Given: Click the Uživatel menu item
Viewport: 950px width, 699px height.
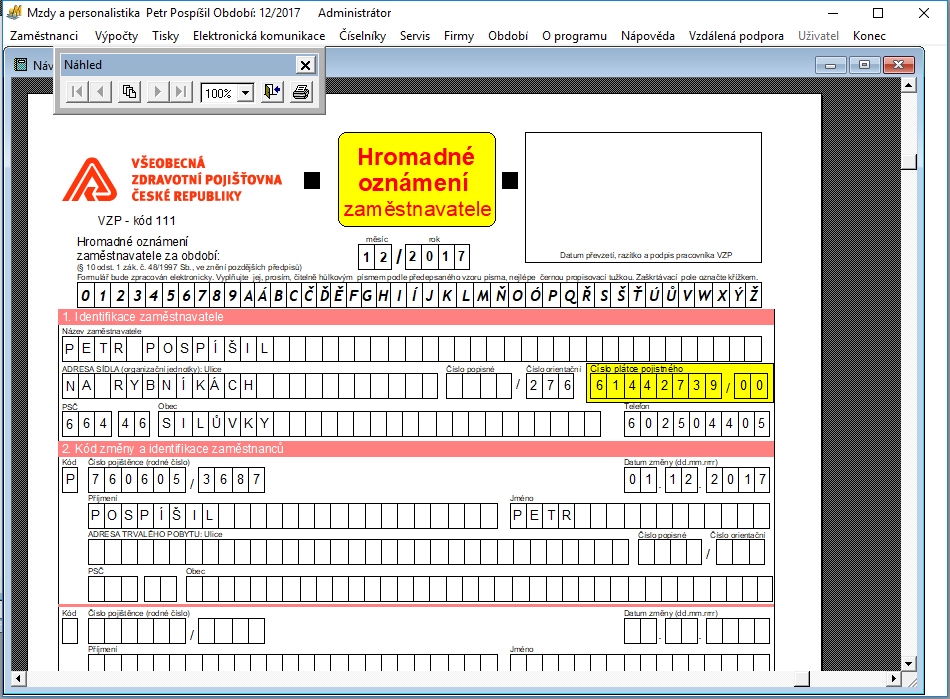Looking at the screenshot, I should (818, 36).
